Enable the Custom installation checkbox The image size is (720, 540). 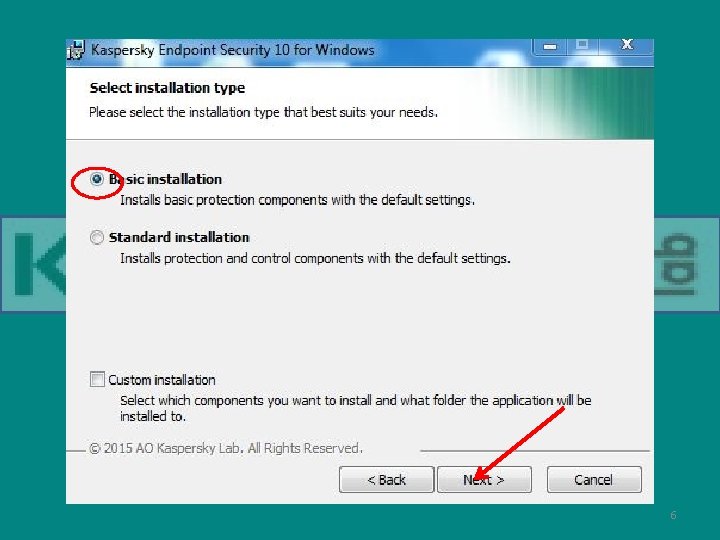pos(97,379)
